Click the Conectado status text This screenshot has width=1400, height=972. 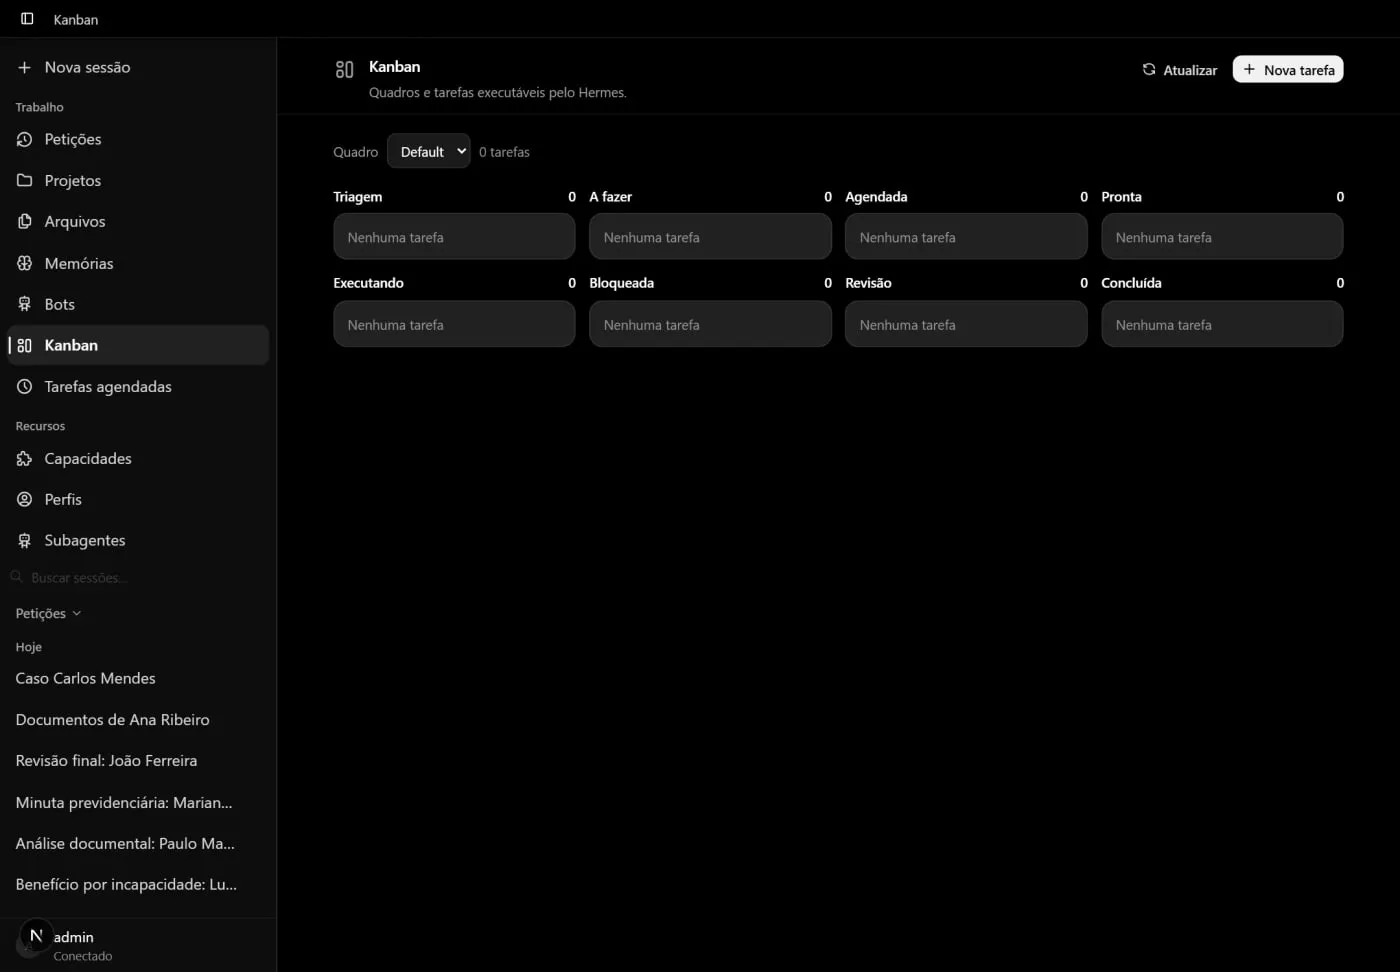pos(83,956)
